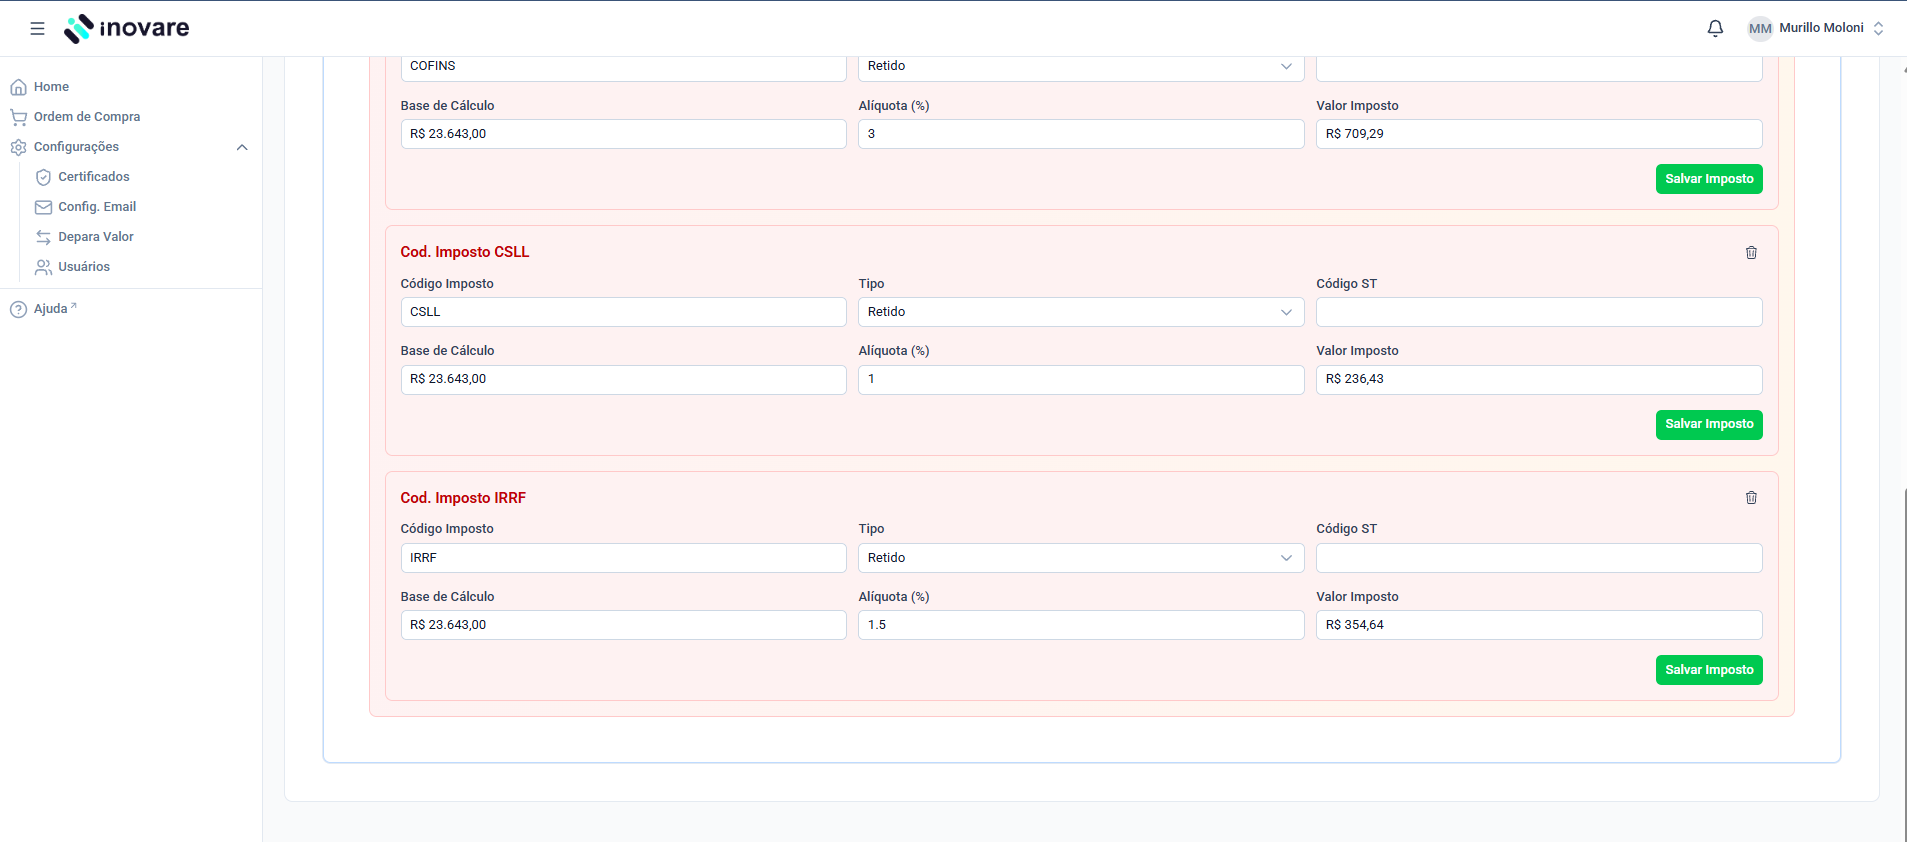This screenshot has height=842, width=1907.
Task: Click the Usuários people icon
Action: point(43,267)
